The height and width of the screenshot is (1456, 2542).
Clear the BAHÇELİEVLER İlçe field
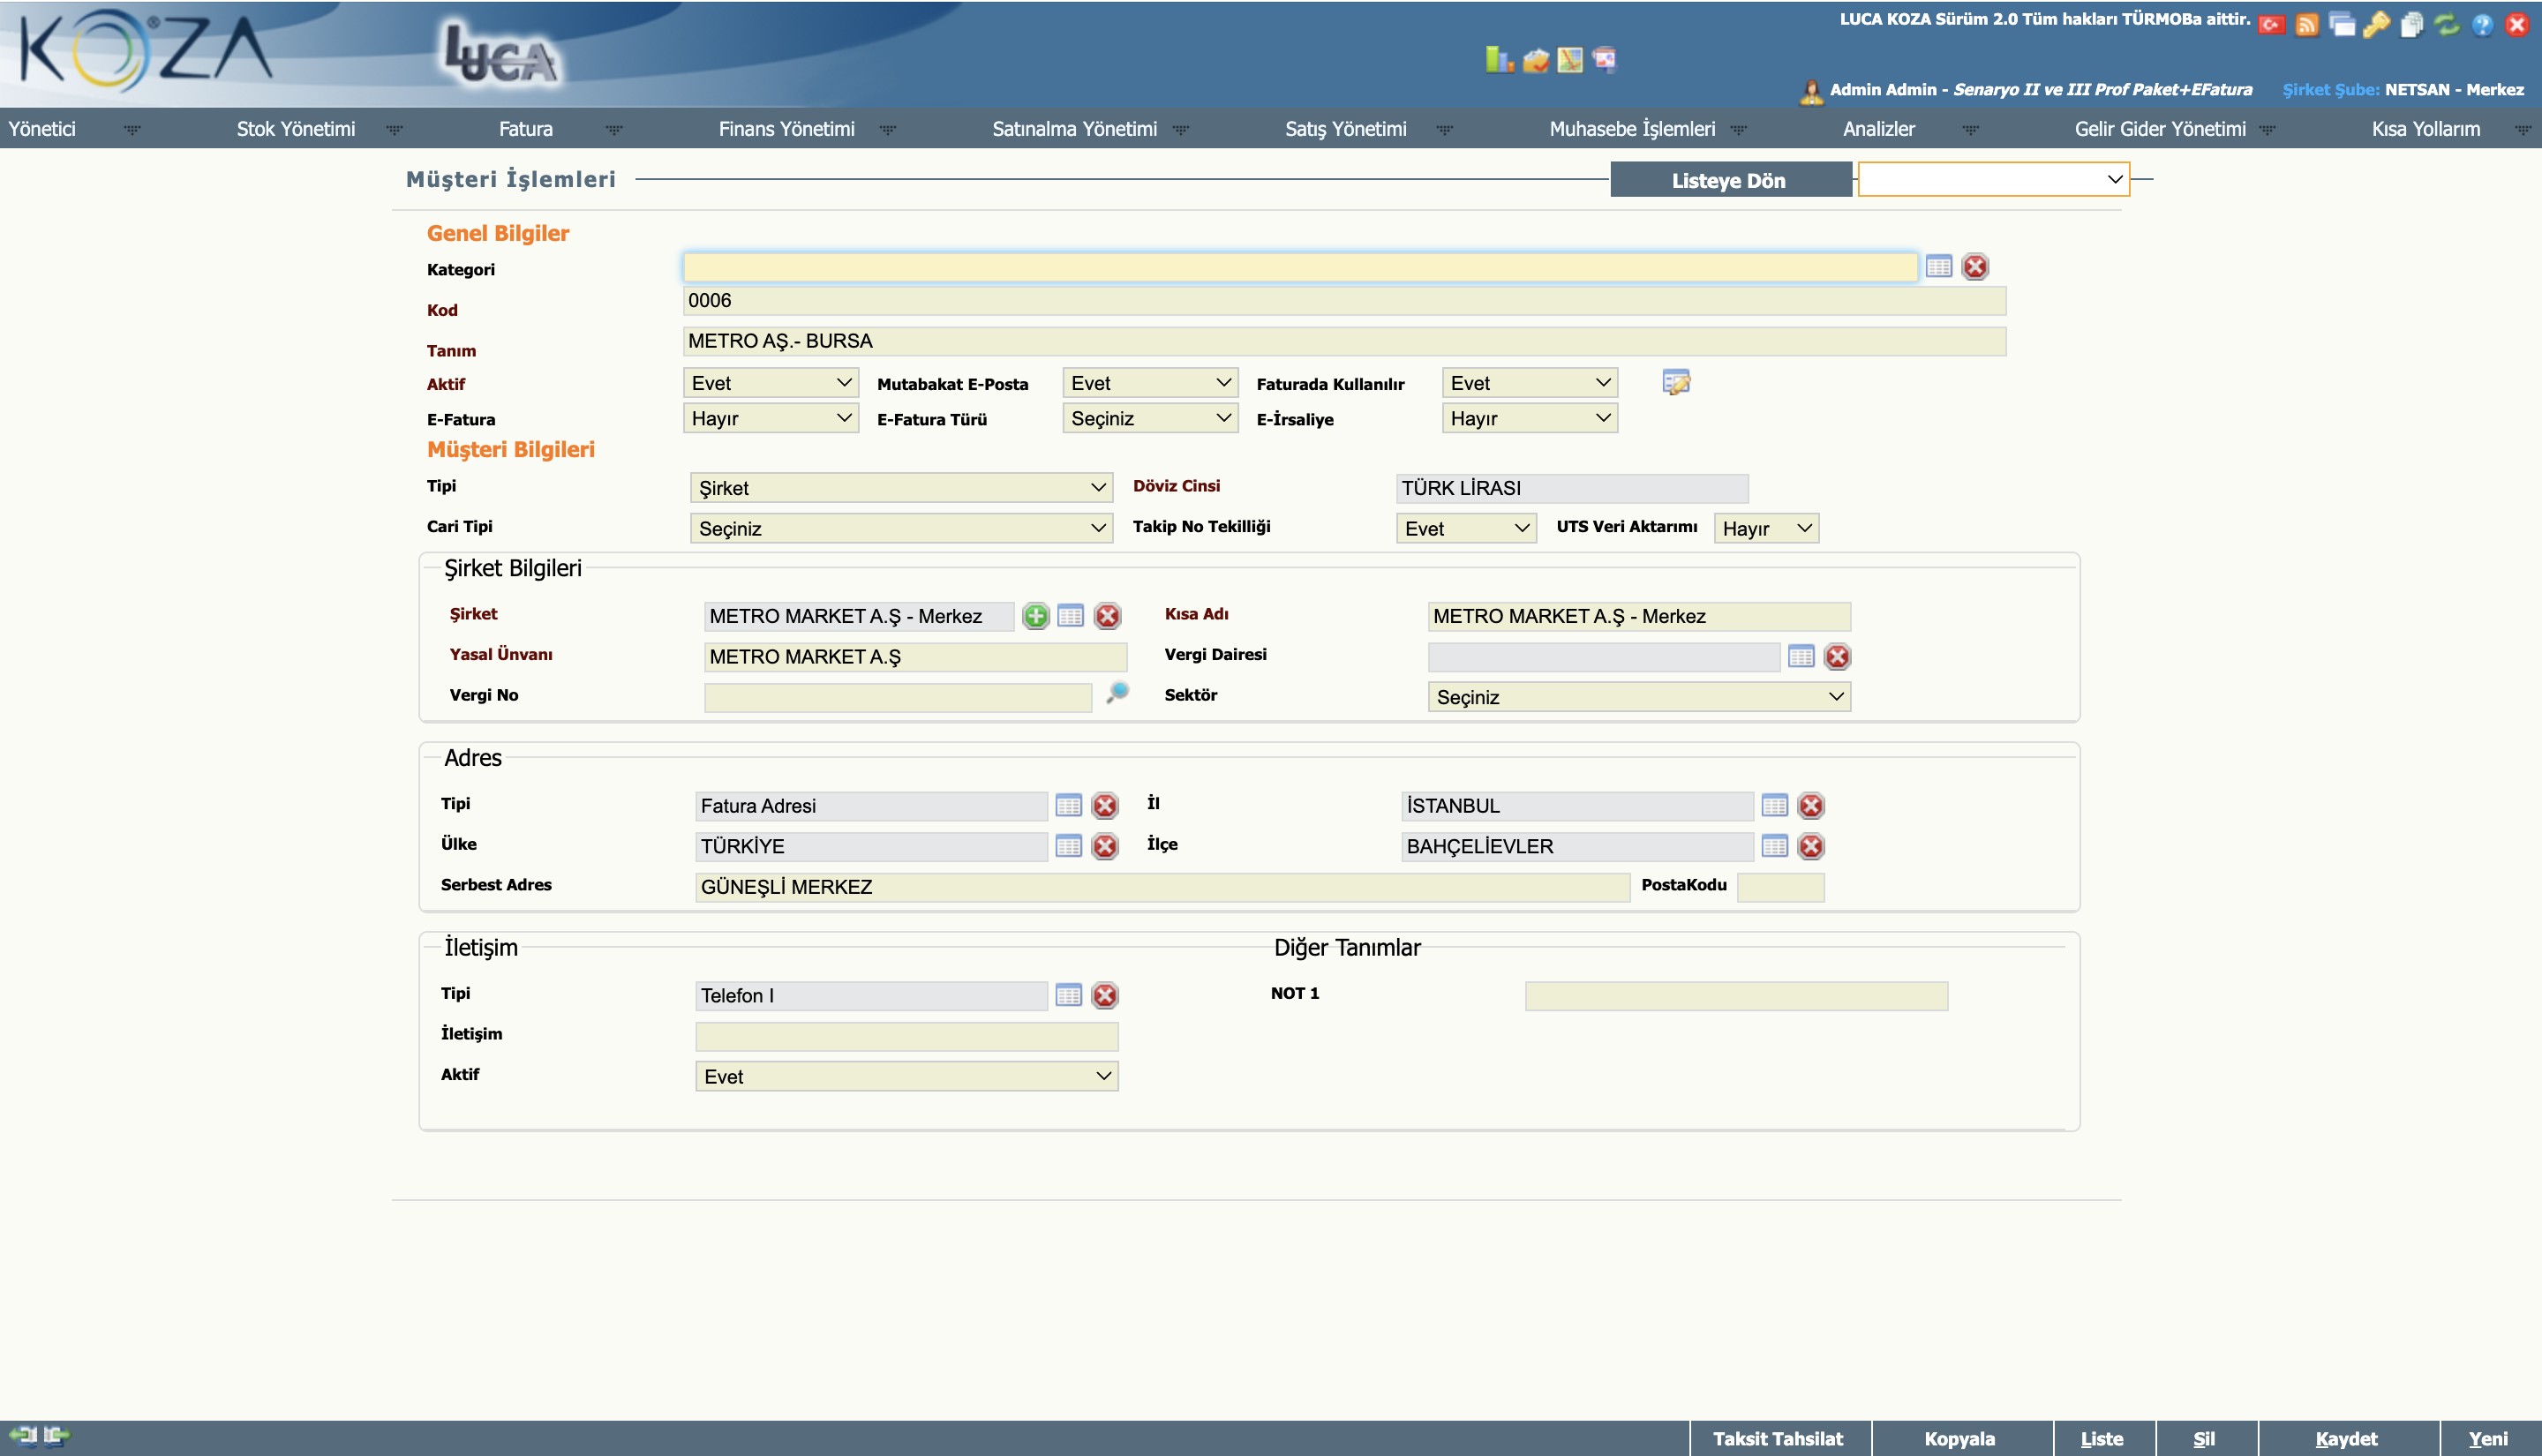tap(1811, 847)
